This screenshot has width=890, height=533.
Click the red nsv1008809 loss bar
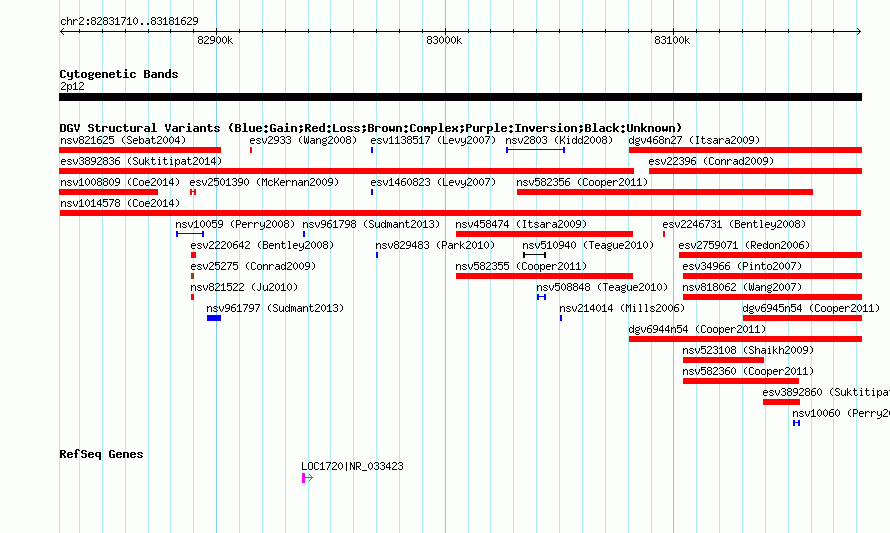click(x=108, y=192)
